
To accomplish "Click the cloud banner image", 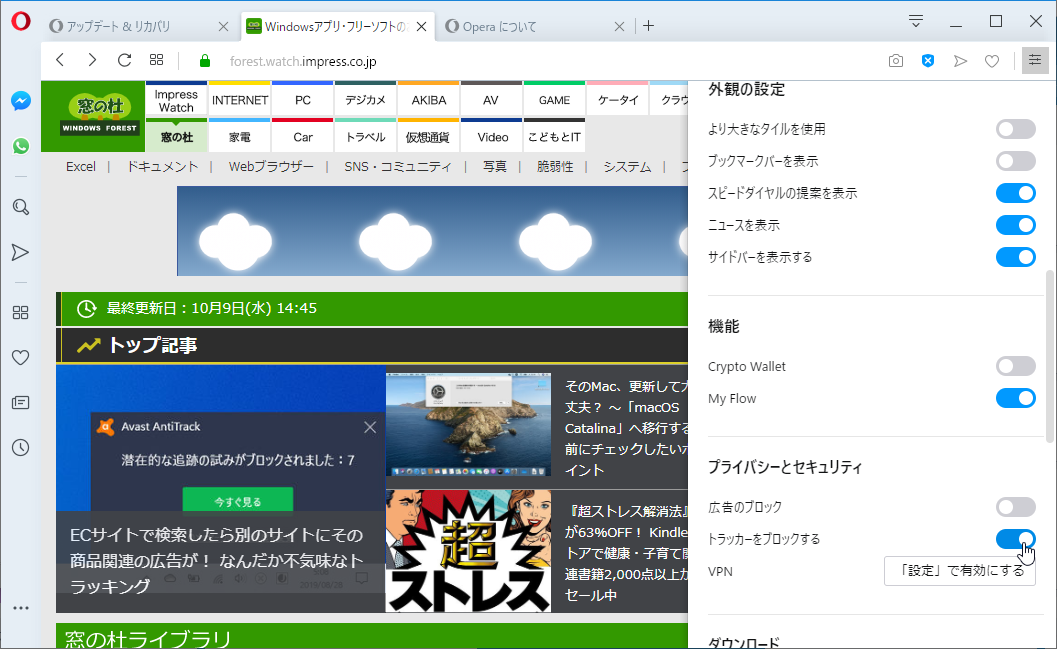I will 432,230.
